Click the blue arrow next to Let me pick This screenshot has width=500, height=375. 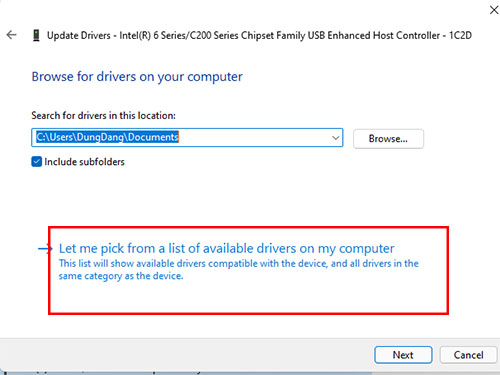45,248
